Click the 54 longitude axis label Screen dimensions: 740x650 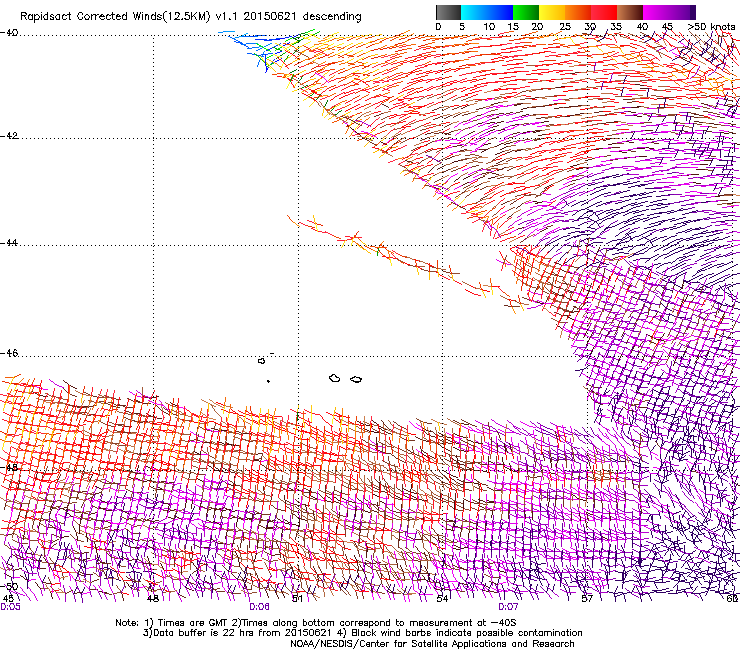442,598
